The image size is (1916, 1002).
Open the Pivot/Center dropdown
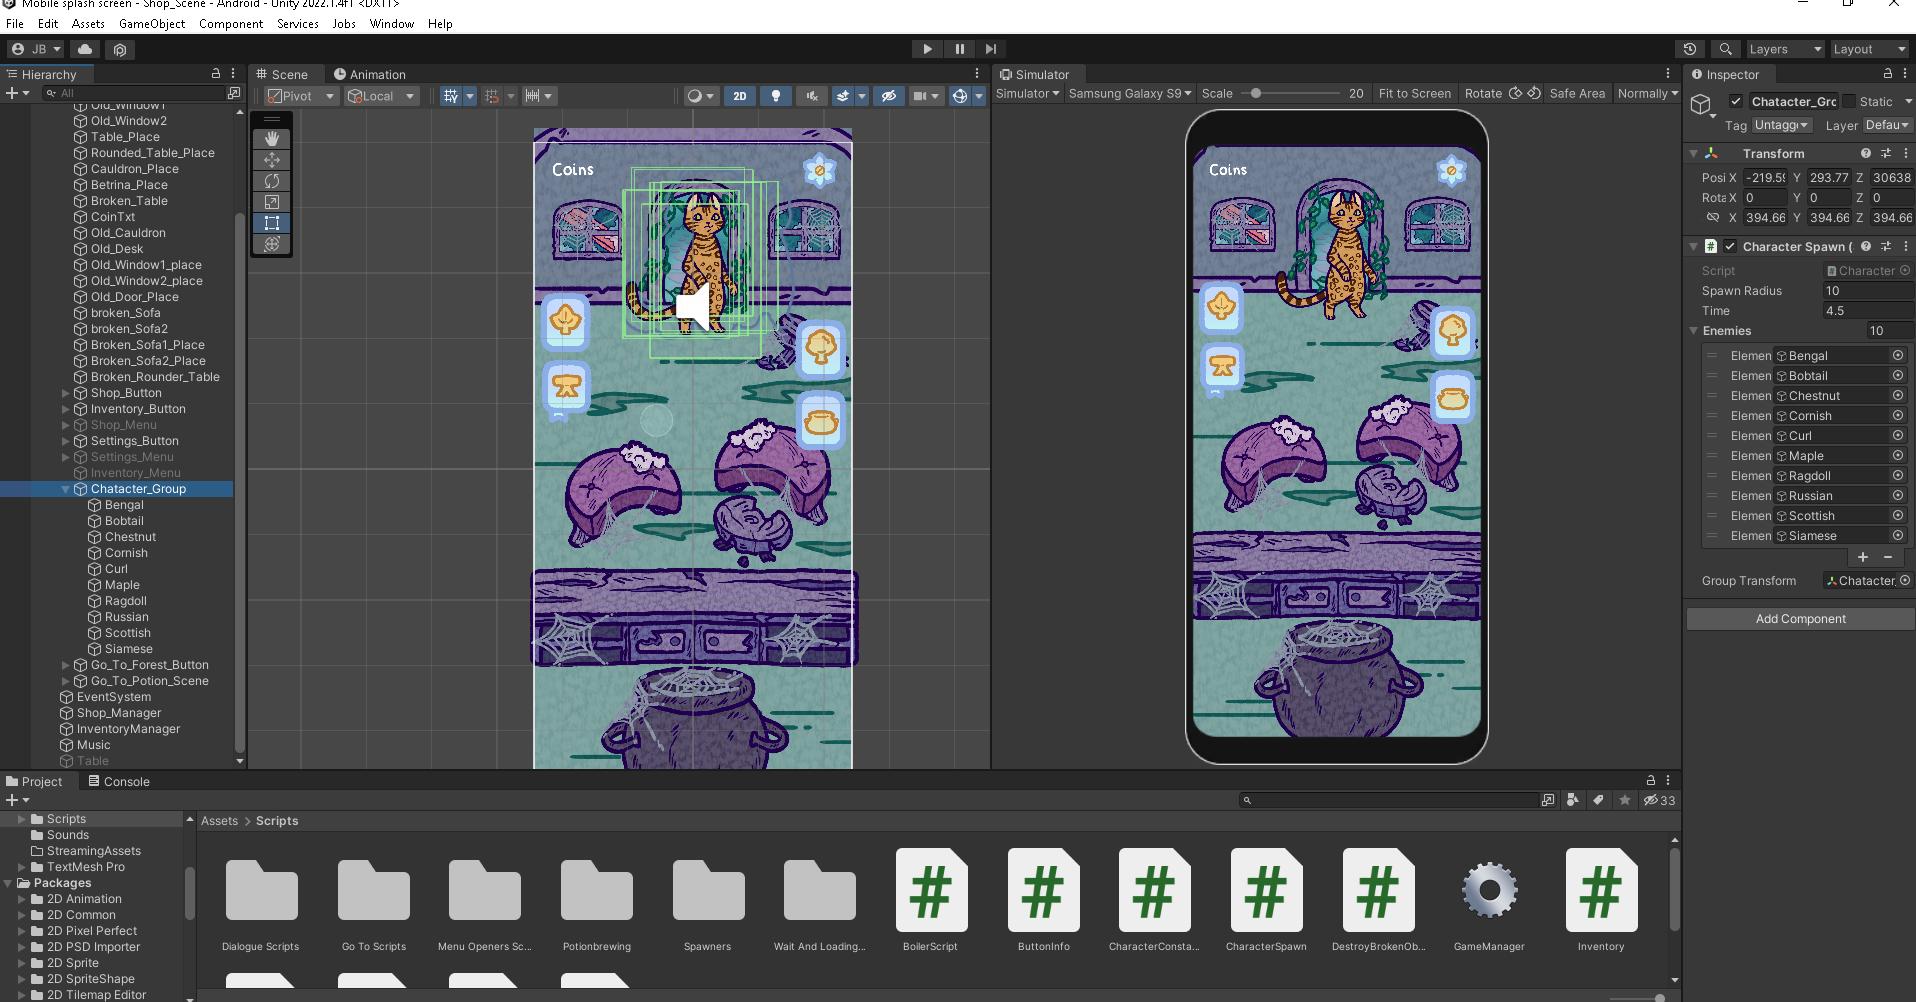point(300,96)
